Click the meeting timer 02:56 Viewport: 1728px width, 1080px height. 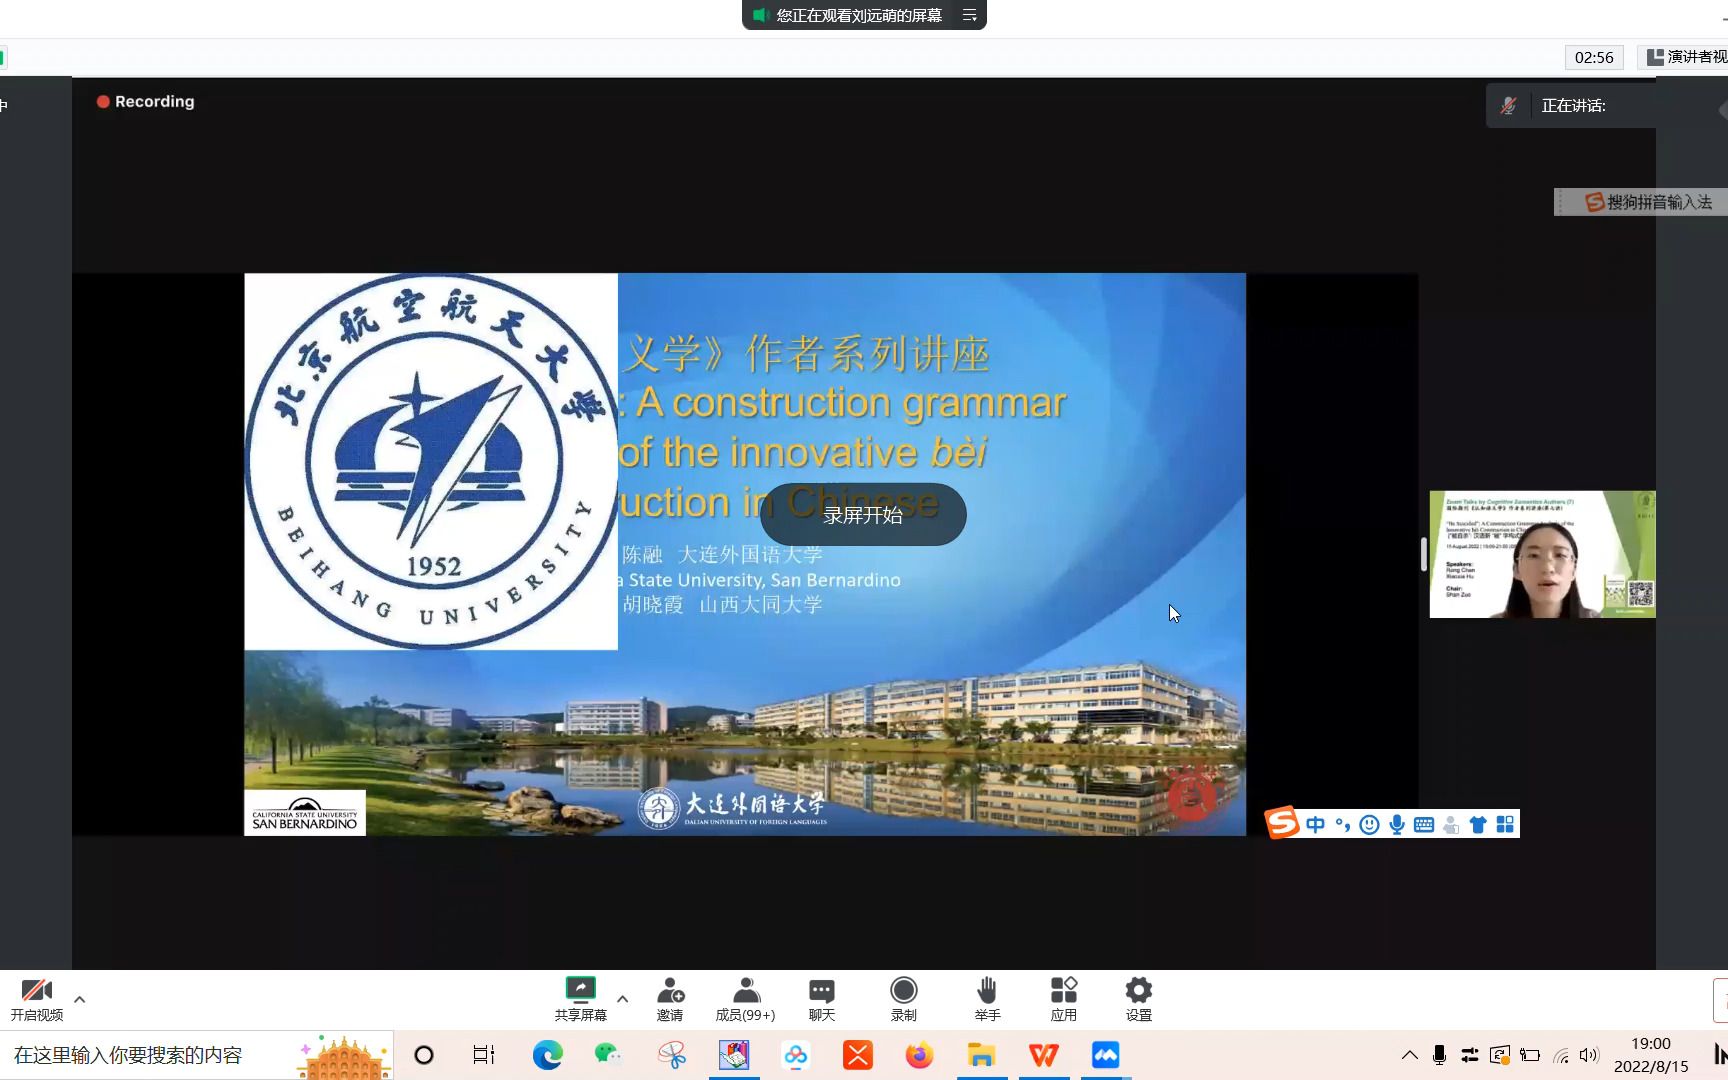click(x=1594, y=57)
